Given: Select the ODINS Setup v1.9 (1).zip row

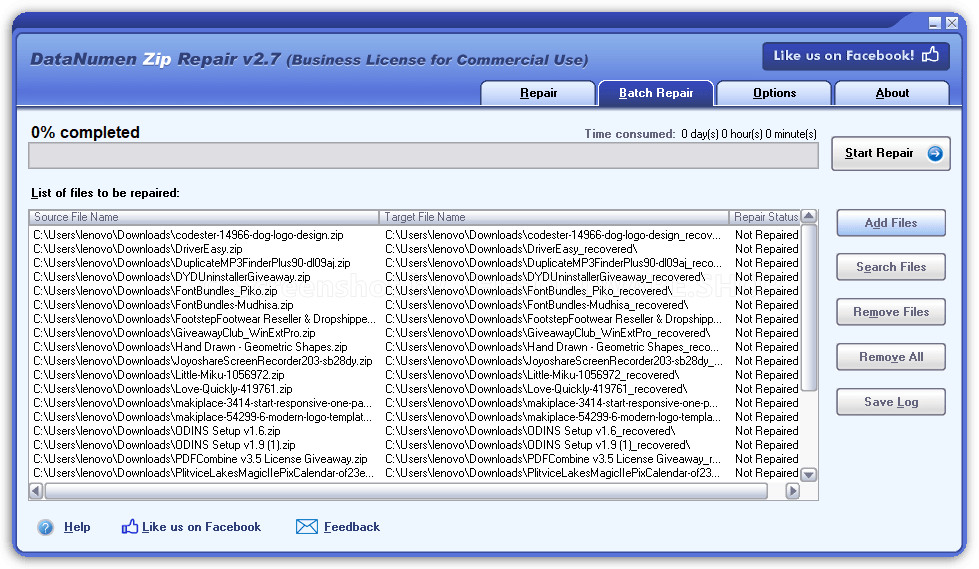Looking at the screenshot, I should [x=164, y=445].
